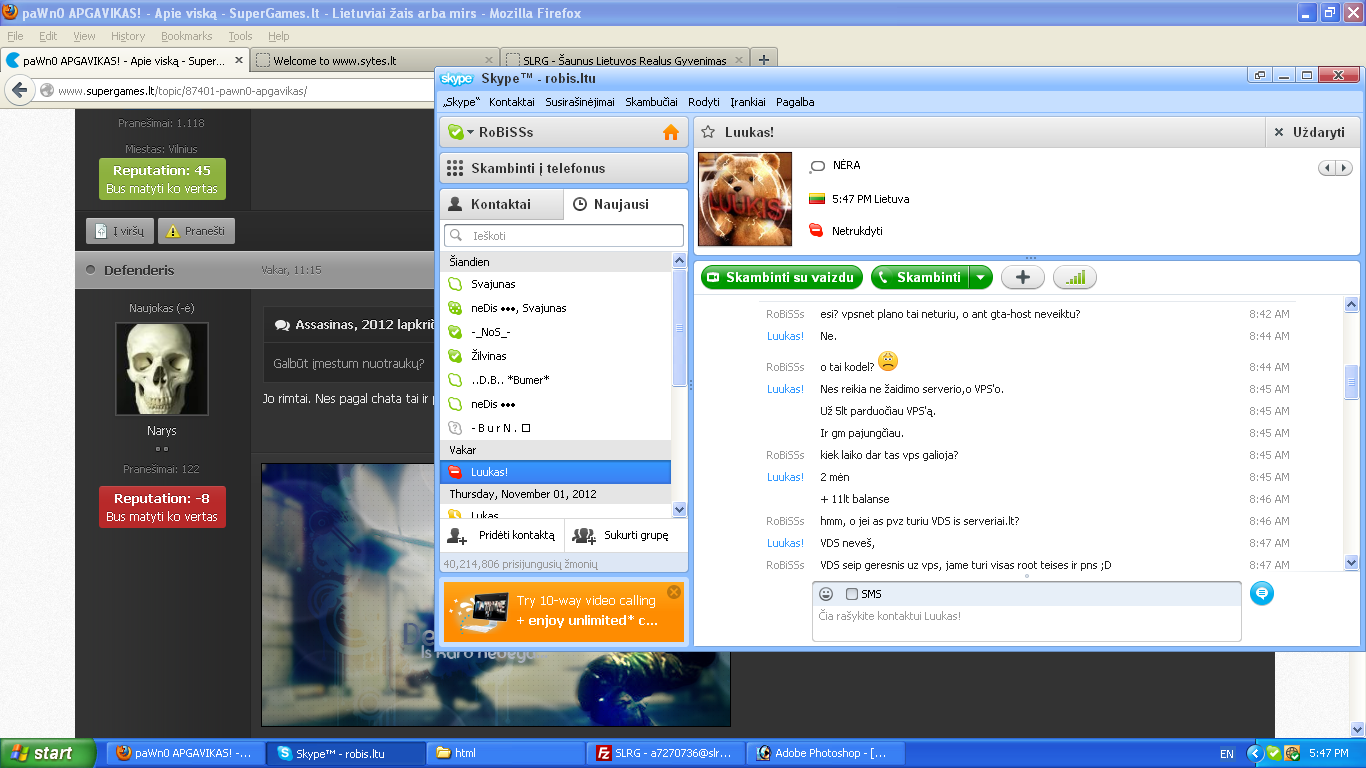Click the profile panel right arrow
1366x768 pixels.
1344,168
